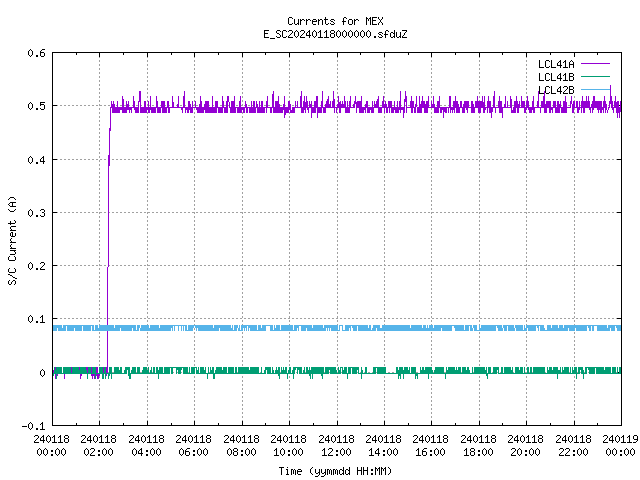Click the filename subtitle E_SC20240118000000.sfduZ
640x480 pixels.
(335, 34)
